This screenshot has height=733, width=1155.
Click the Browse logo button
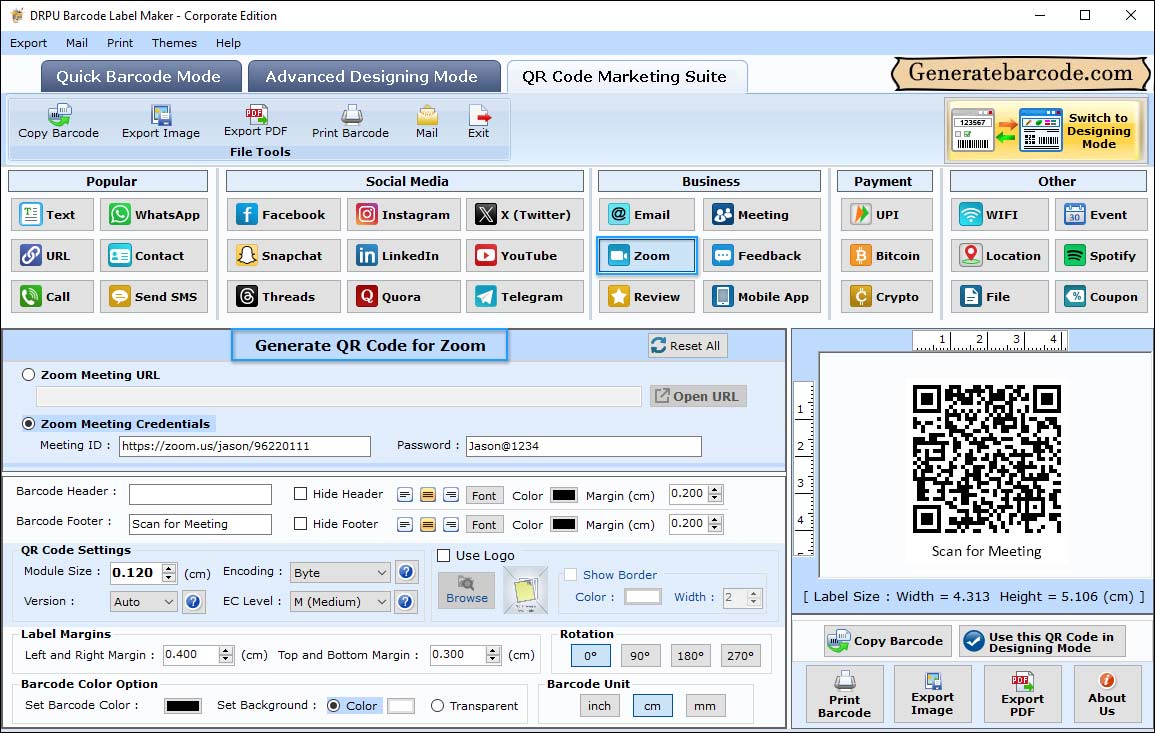pyautogui.click(x=466, y=591)
